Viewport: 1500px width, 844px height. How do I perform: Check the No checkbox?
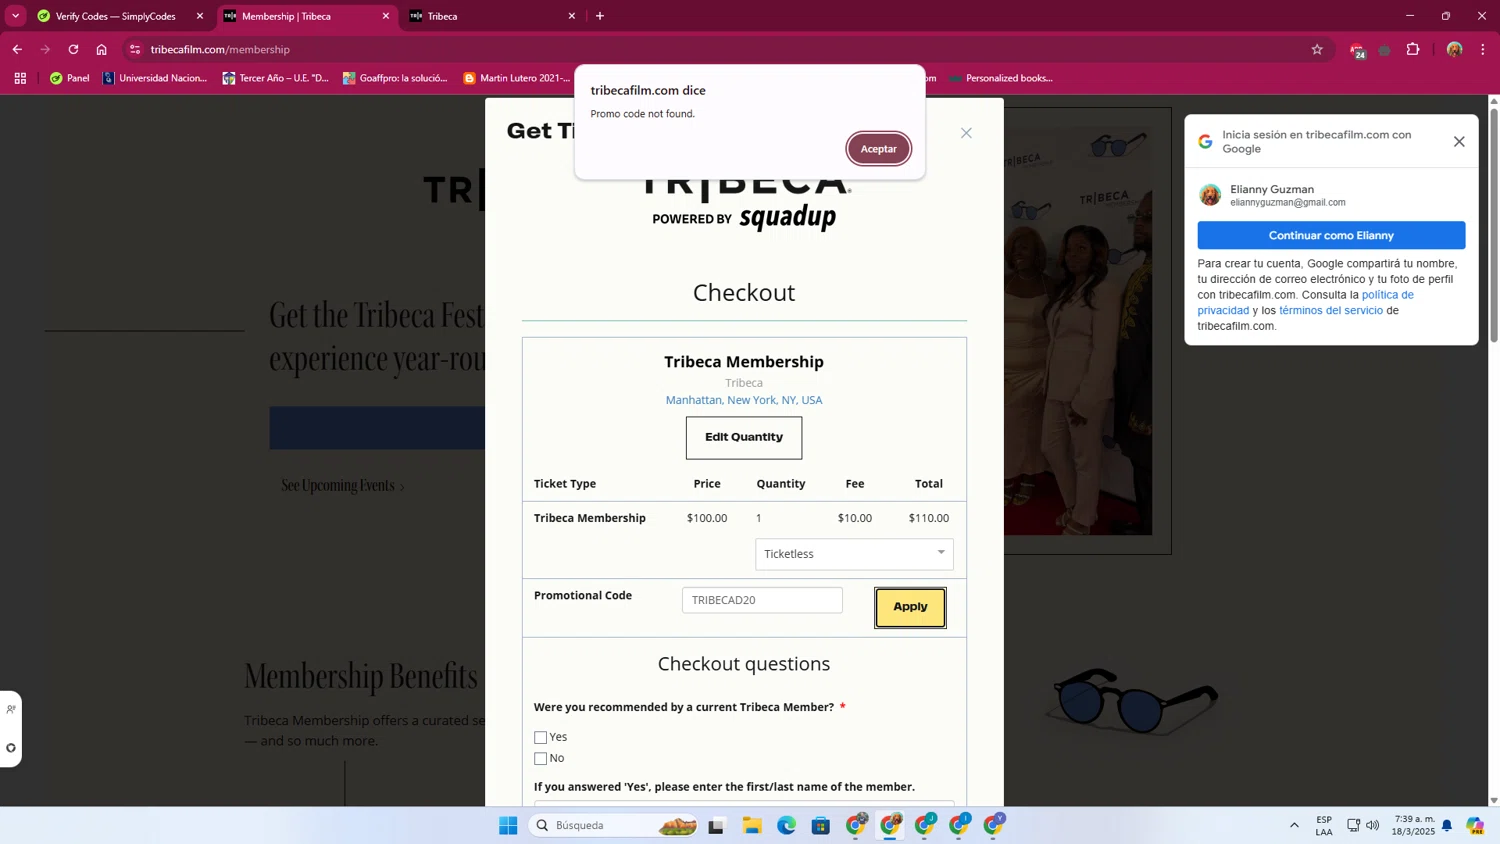[x=540, y=759]
